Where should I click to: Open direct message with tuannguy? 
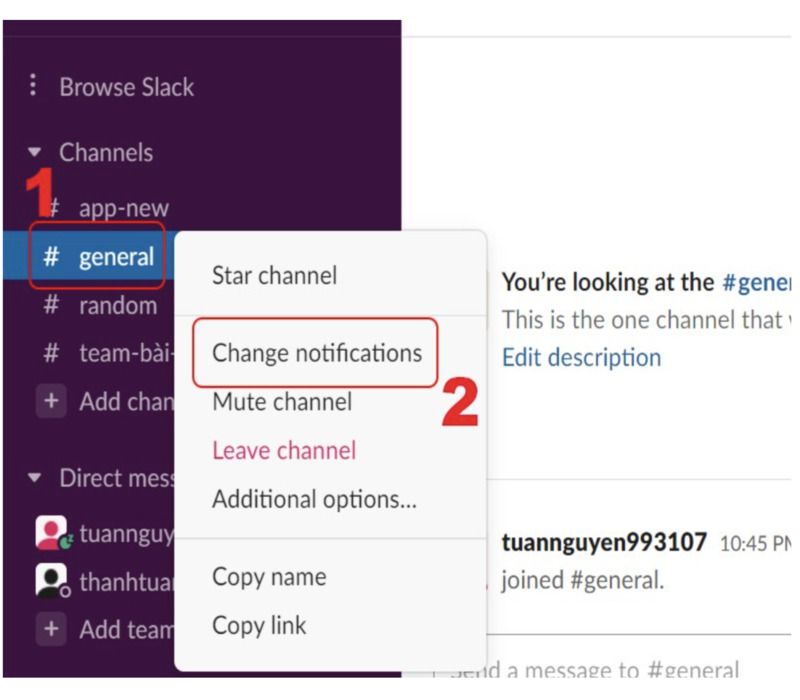click(x=127, y=535)
